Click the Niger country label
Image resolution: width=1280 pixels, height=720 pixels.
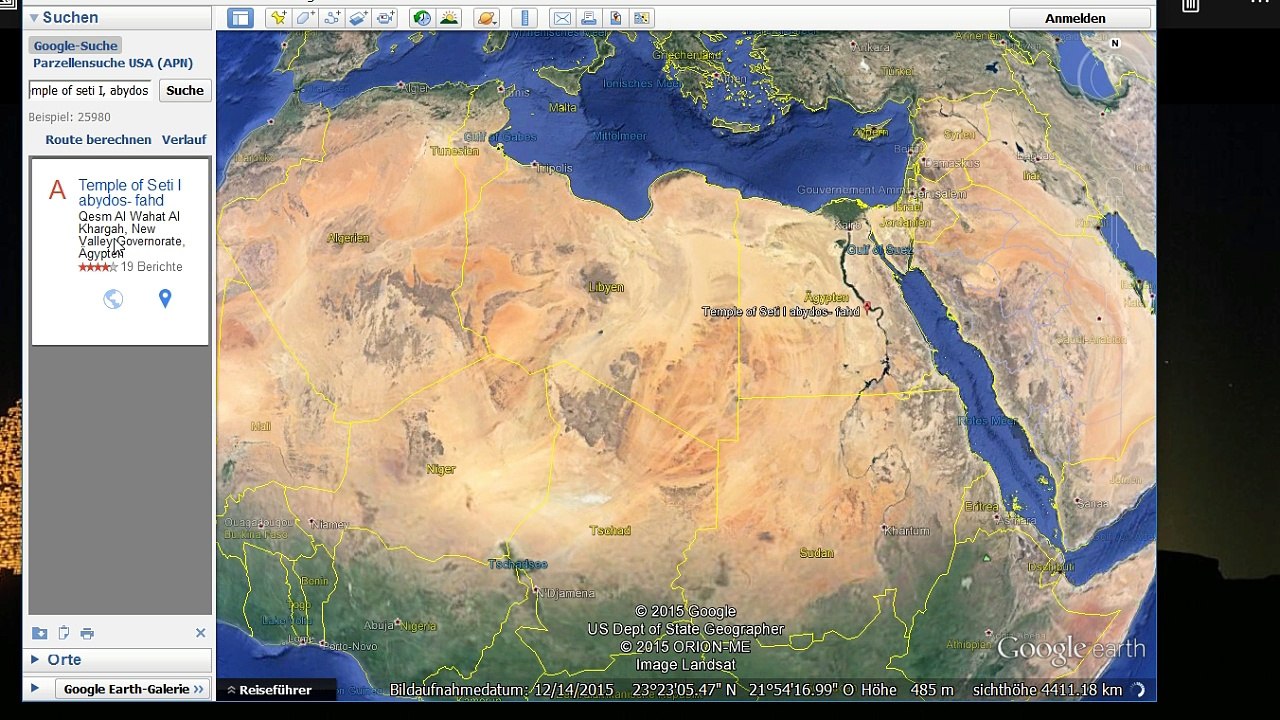tap(441, 469)
